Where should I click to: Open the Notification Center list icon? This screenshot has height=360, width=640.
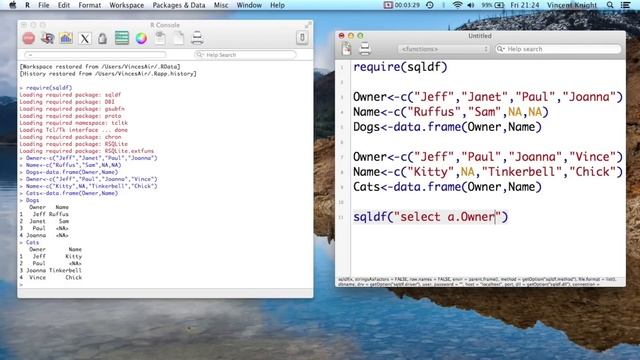[x=625, y=5]
